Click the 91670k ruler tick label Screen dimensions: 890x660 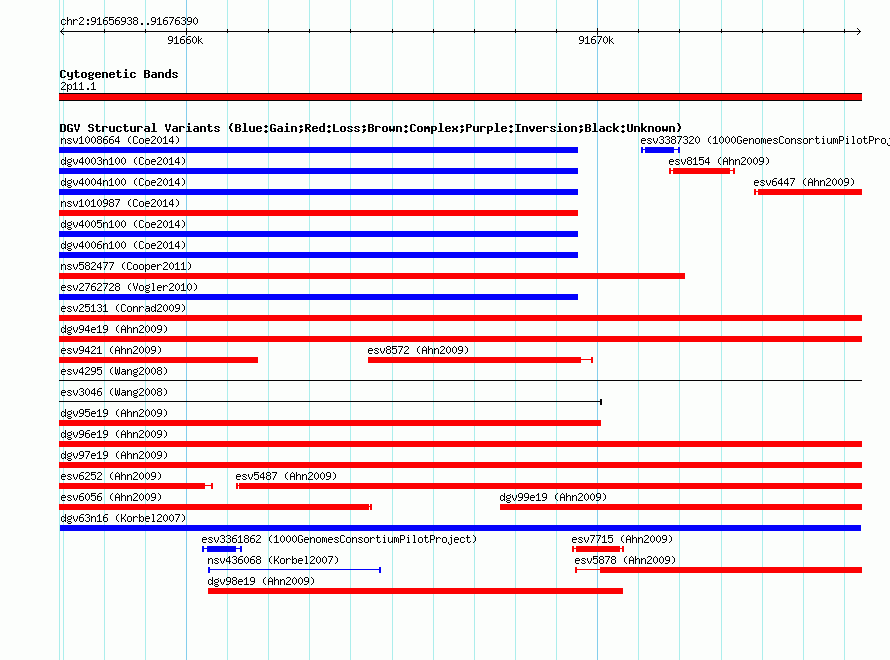pyautogui.click(x=596, y=40)
